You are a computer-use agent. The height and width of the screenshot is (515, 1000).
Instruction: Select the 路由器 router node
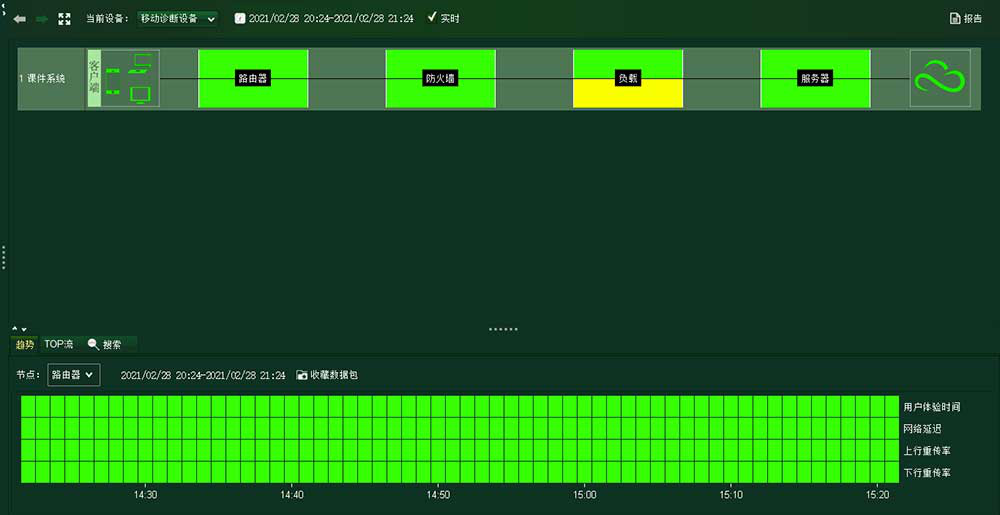pos(253,78)
